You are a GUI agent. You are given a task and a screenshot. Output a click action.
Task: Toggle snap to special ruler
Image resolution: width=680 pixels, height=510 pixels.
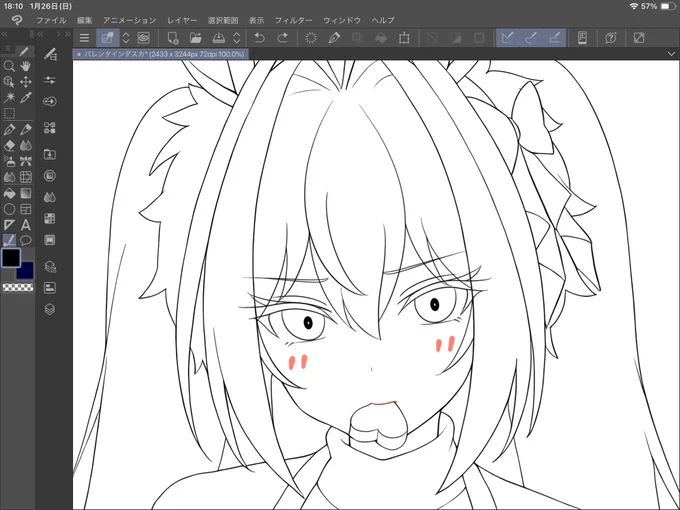531,38
